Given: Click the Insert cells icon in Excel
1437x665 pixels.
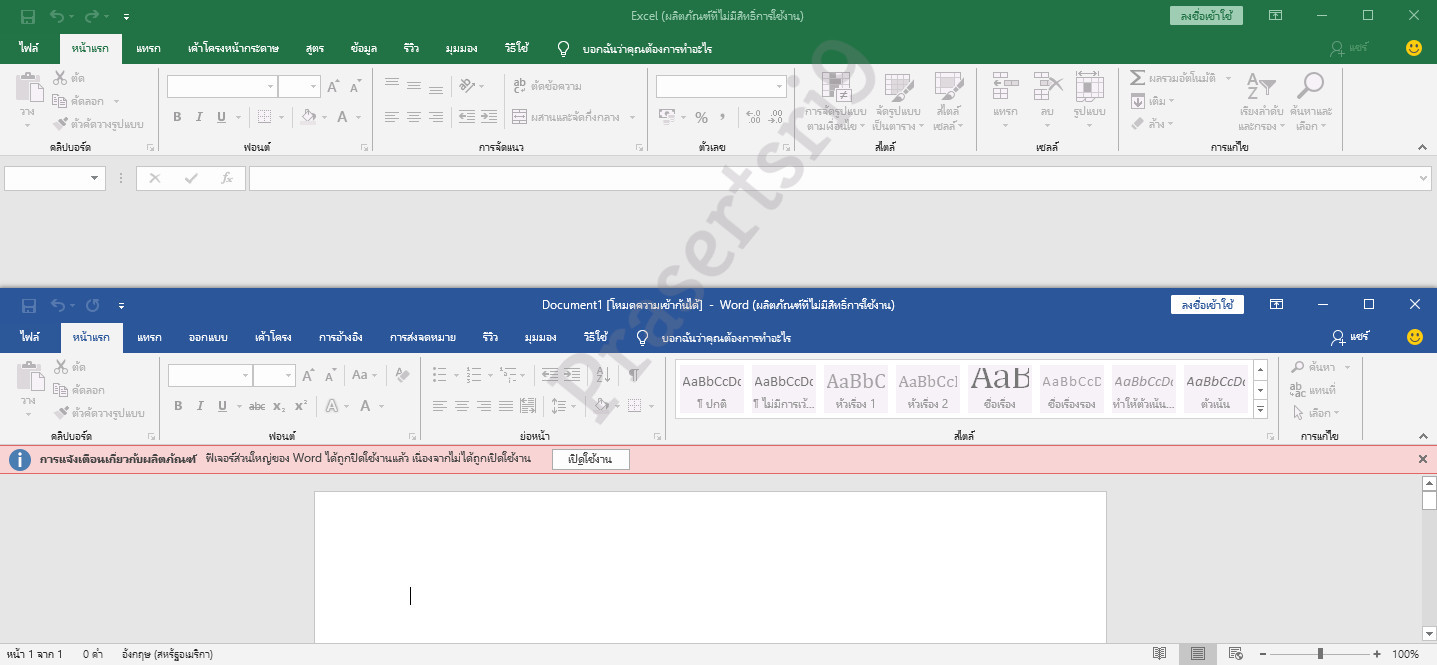Looking at the screenshot, I should [x=1005, y=86].
